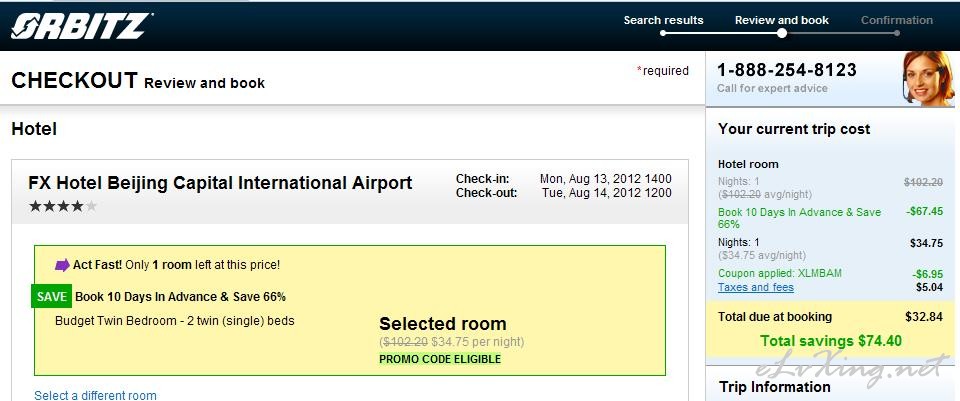Viewport: 960px width, 401px height.
Task: Click the green SAVE badge
Action: 51,297
